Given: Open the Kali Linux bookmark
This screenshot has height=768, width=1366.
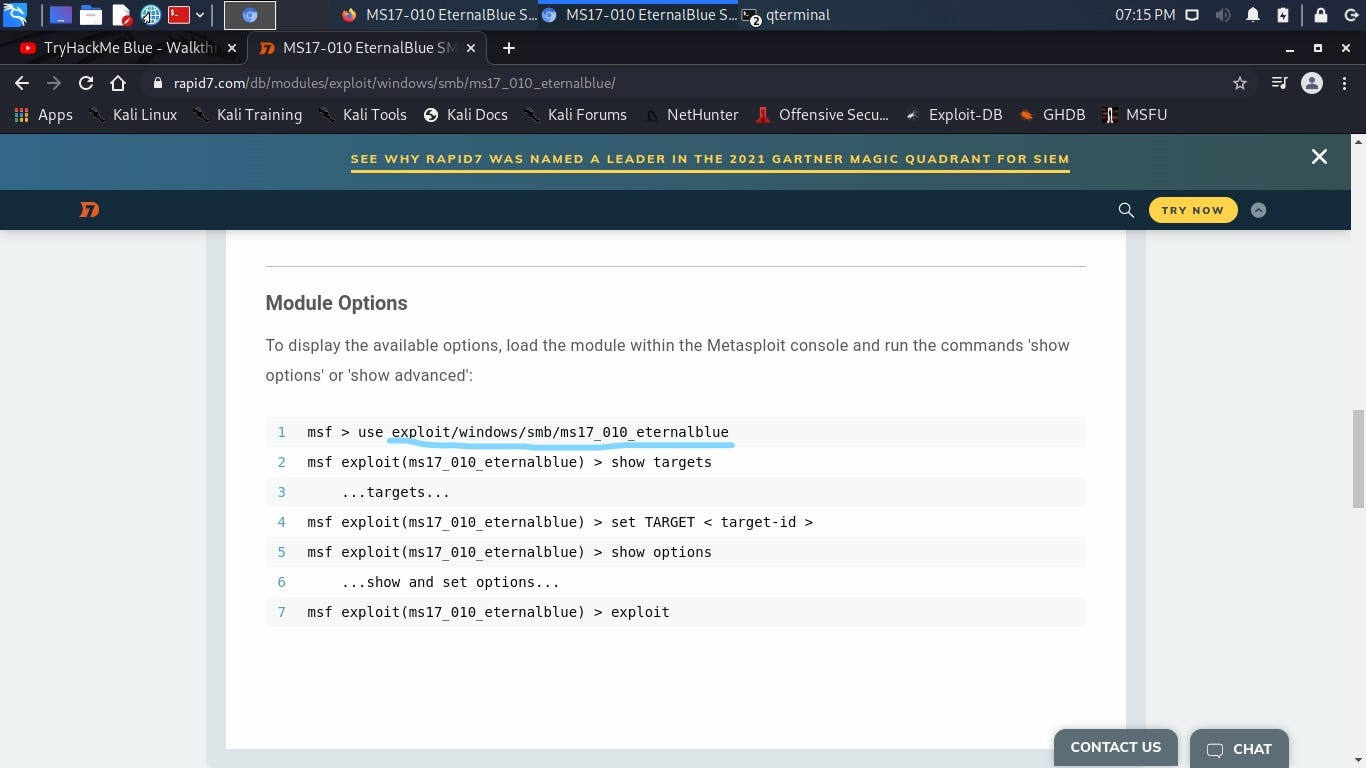Looking at the screenshot, I should (x=133, y=115).
